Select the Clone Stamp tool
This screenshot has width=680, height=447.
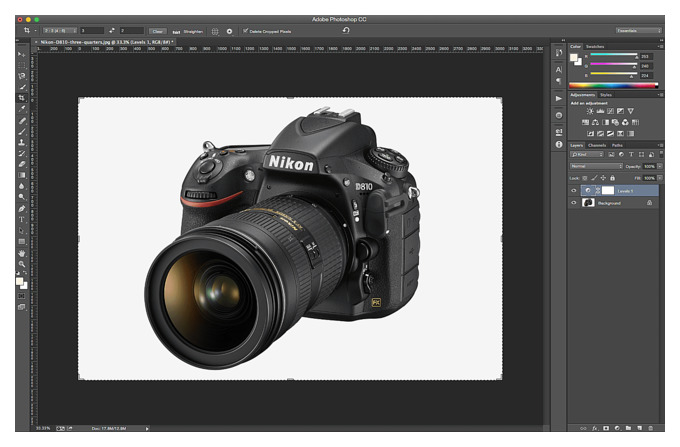21,142
